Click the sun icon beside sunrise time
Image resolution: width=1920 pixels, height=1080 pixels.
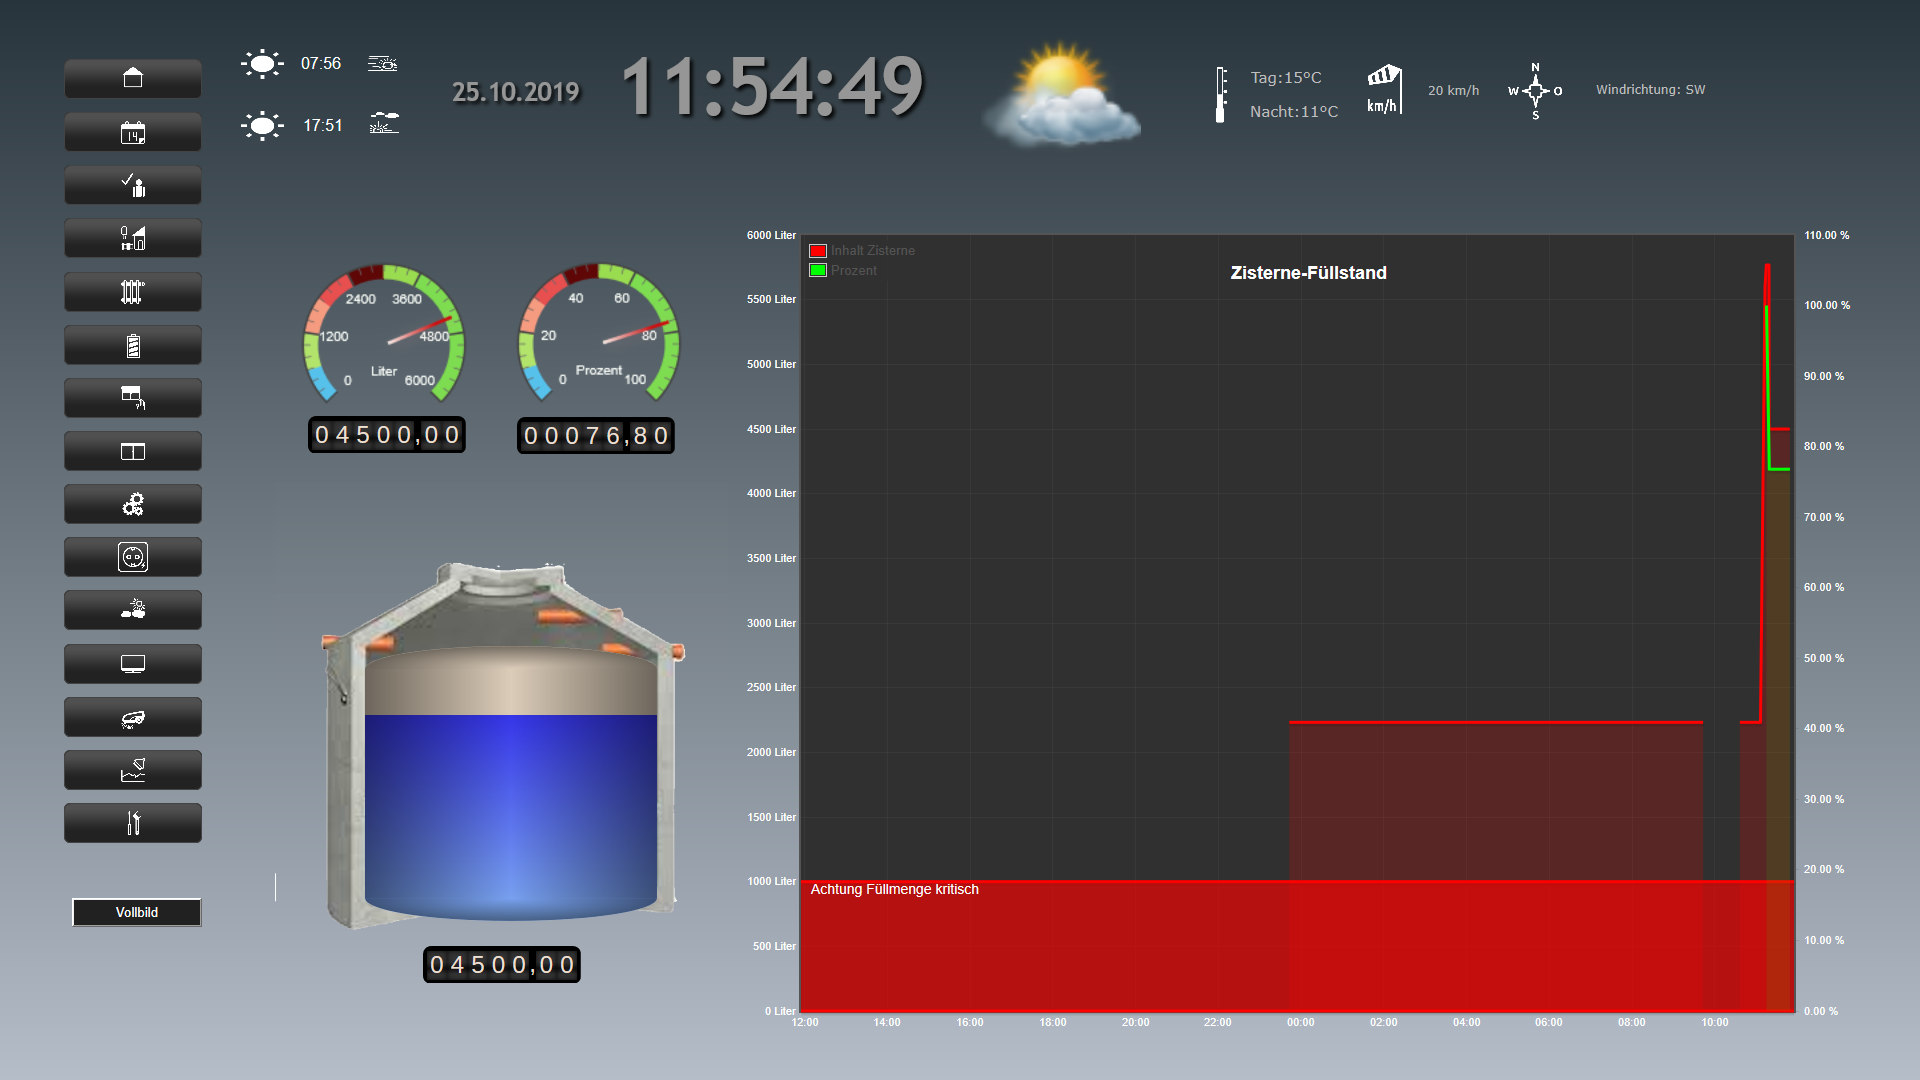262,65
